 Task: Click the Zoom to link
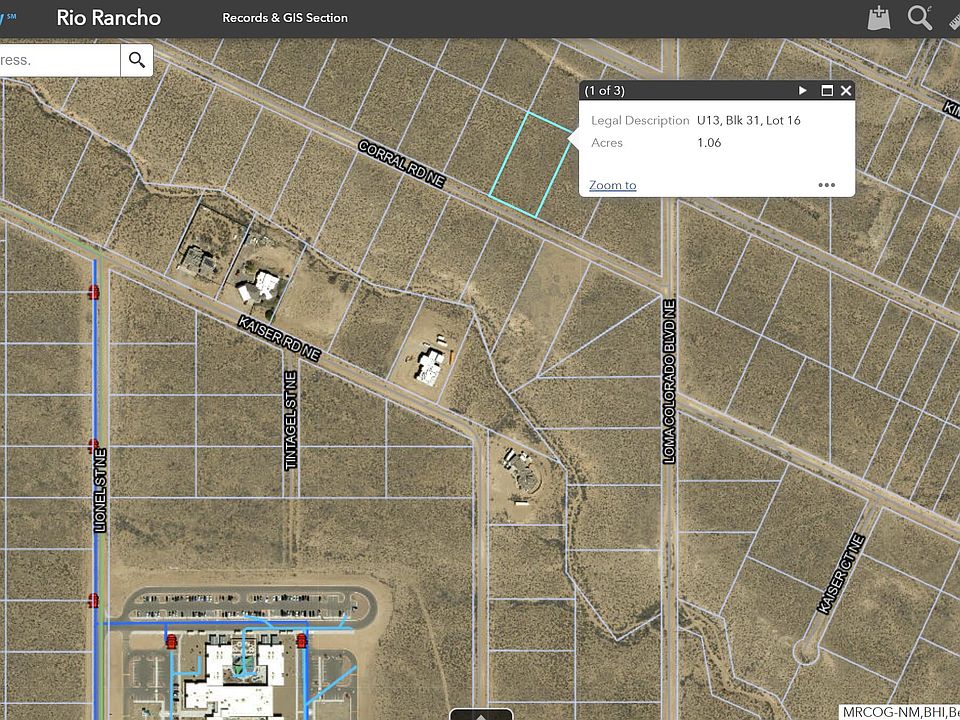612,185
